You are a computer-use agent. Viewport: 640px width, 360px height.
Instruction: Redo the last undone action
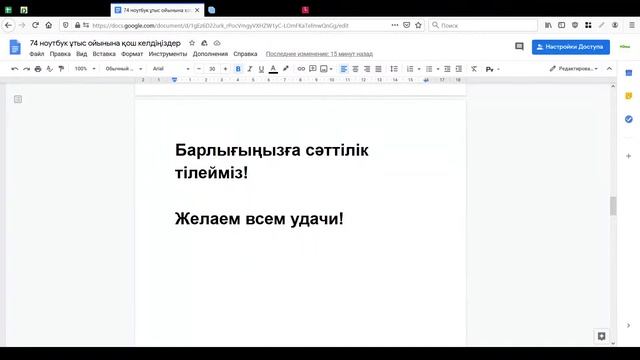pos(27,69)
